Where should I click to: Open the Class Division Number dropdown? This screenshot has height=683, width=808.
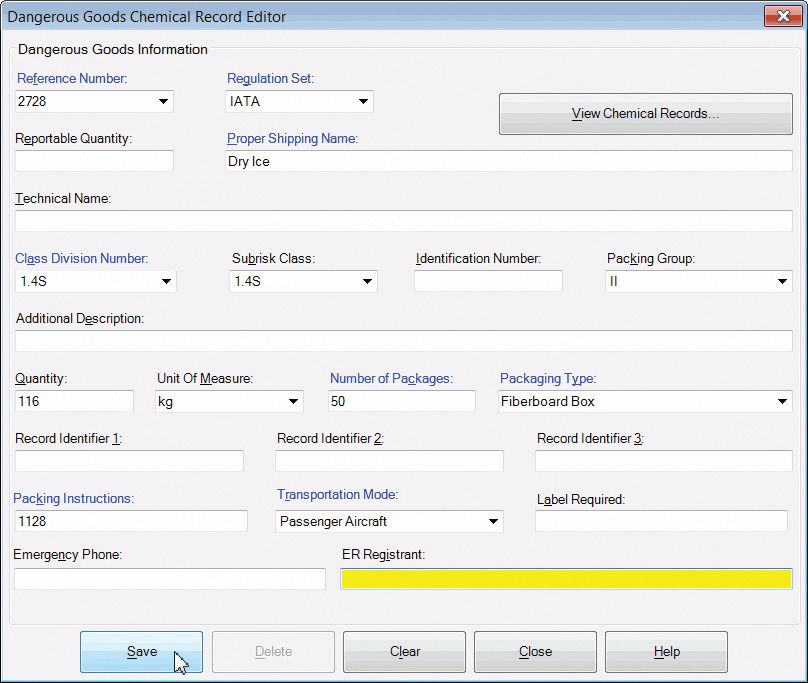[x=166, y=281]
